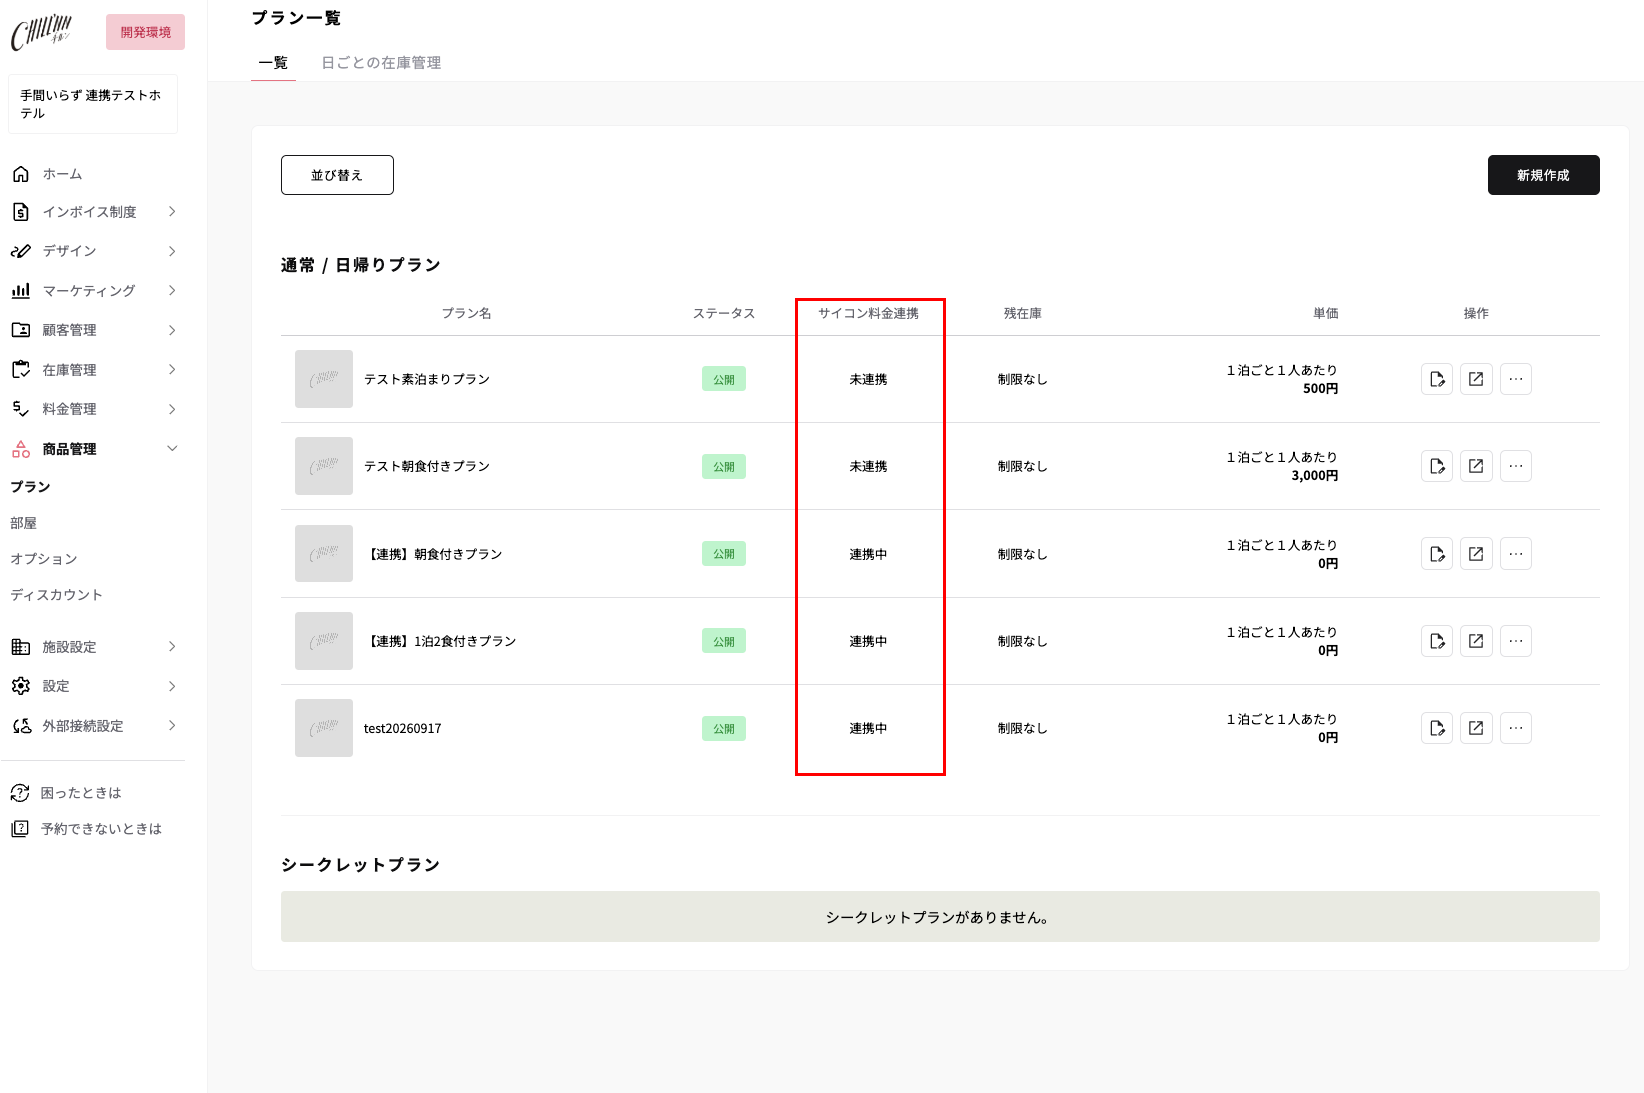Select the 一覧 tab
This screenshot has height=1093, width=1644.
273,63
